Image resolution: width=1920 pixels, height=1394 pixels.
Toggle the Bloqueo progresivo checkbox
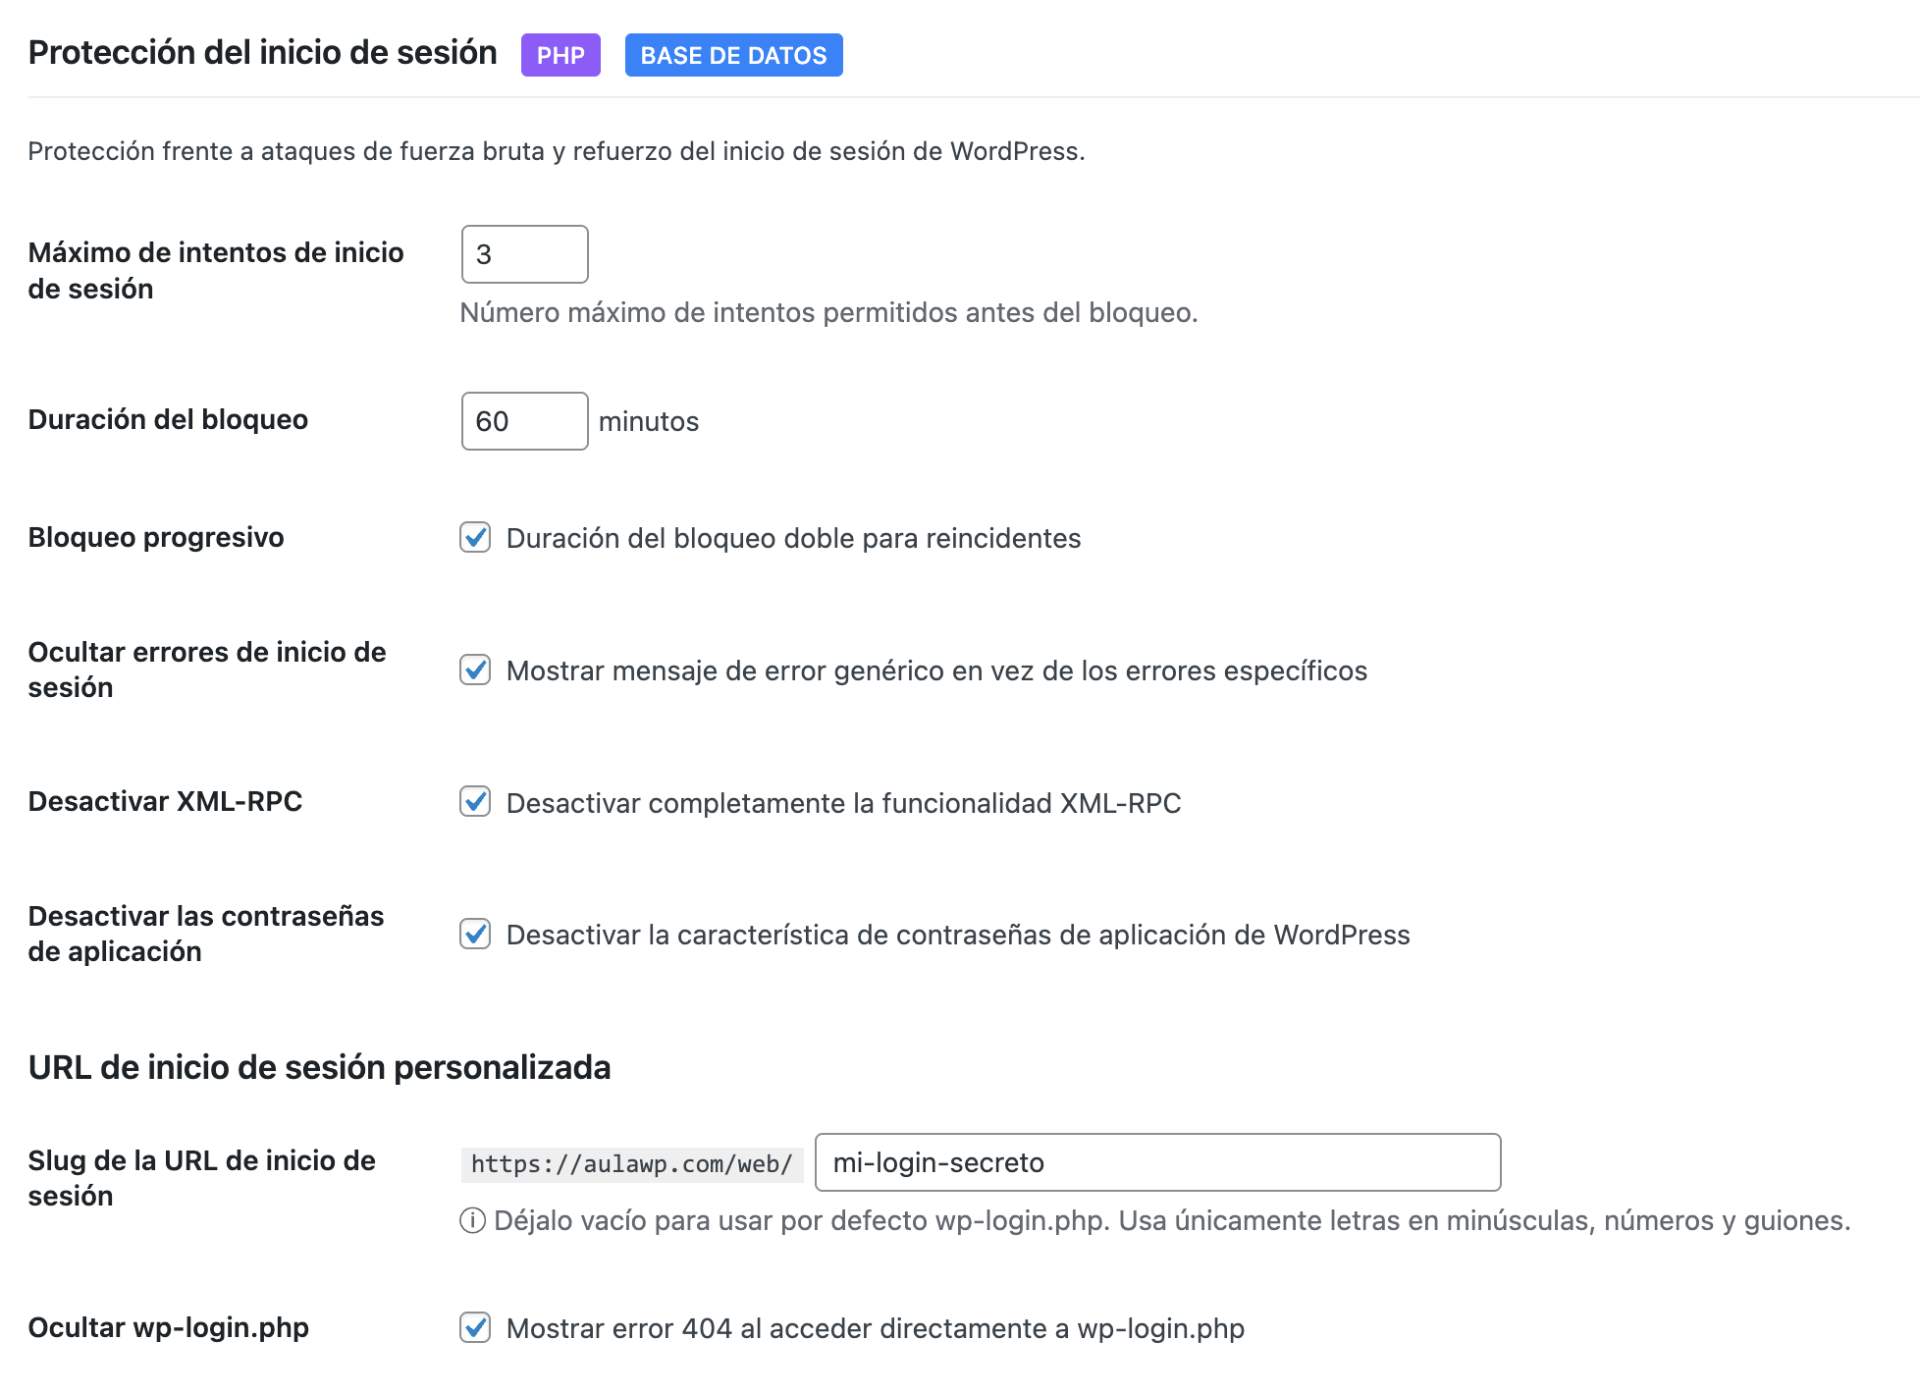[475, 538]
